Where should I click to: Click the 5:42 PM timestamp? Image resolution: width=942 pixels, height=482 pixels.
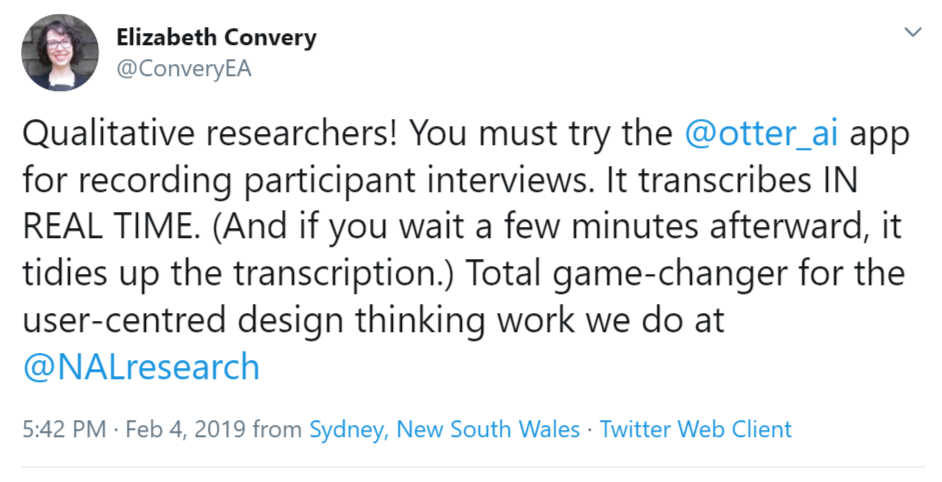(64, 429)
